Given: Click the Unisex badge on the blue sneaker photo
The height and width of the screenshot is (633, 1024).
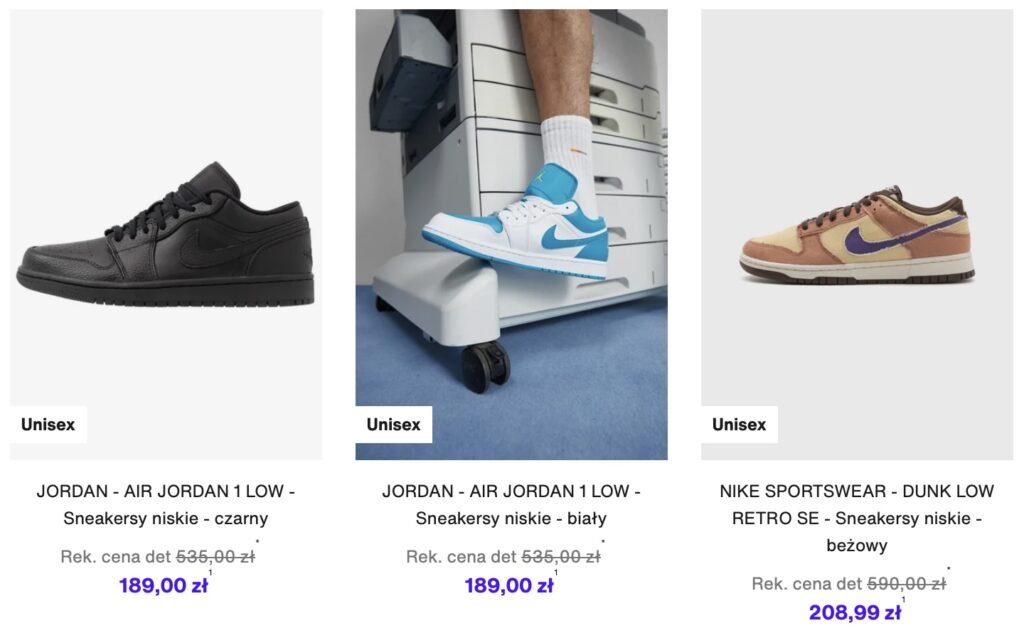Looking at the screenshot, I should (x=394, y=425).
